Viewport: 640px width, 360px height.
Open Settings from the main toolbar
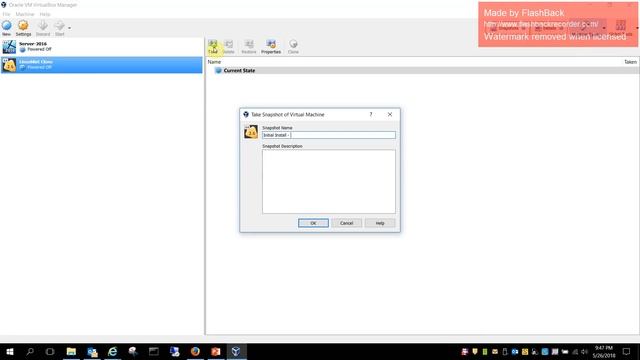tap(23, 28)
